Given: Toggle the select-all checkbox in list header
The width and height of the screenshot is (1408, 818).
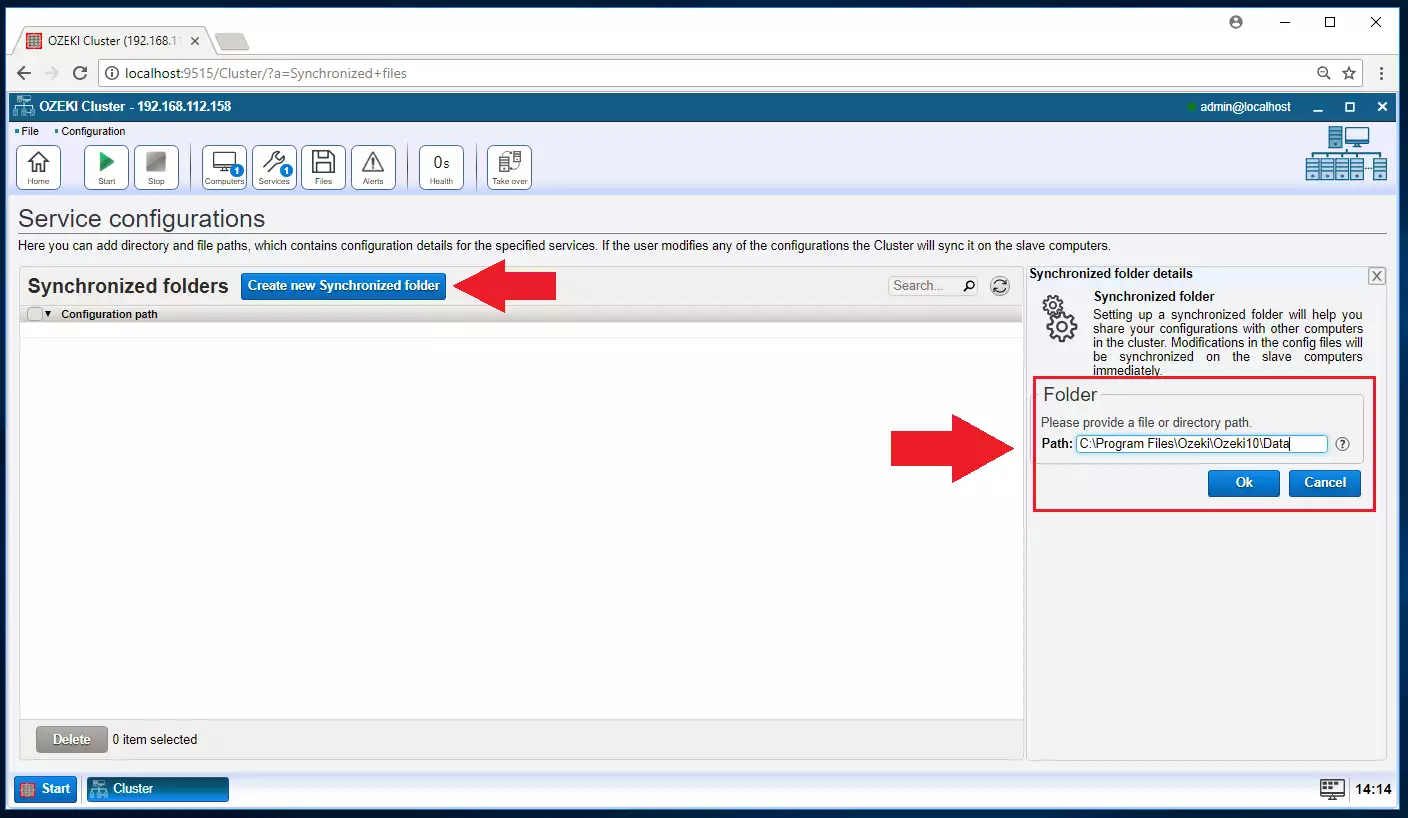Looking at the screenshot, I should pyautogui.click(x=35, y=314).
